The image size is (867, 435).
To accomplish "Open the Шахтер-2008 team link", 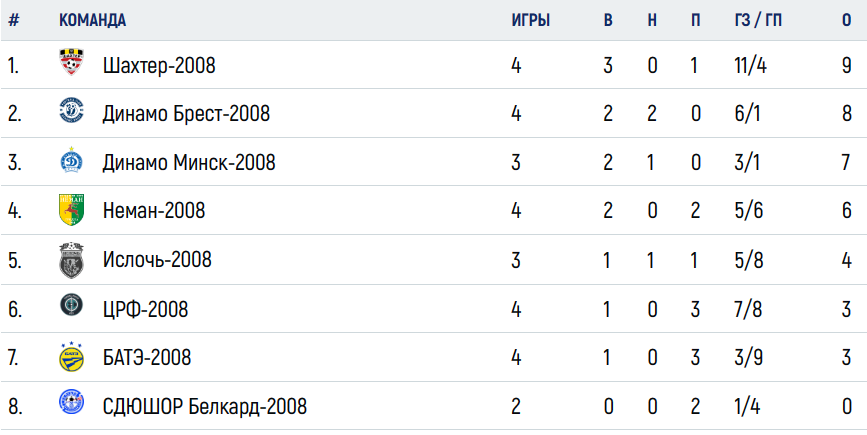I will [159, 66].
